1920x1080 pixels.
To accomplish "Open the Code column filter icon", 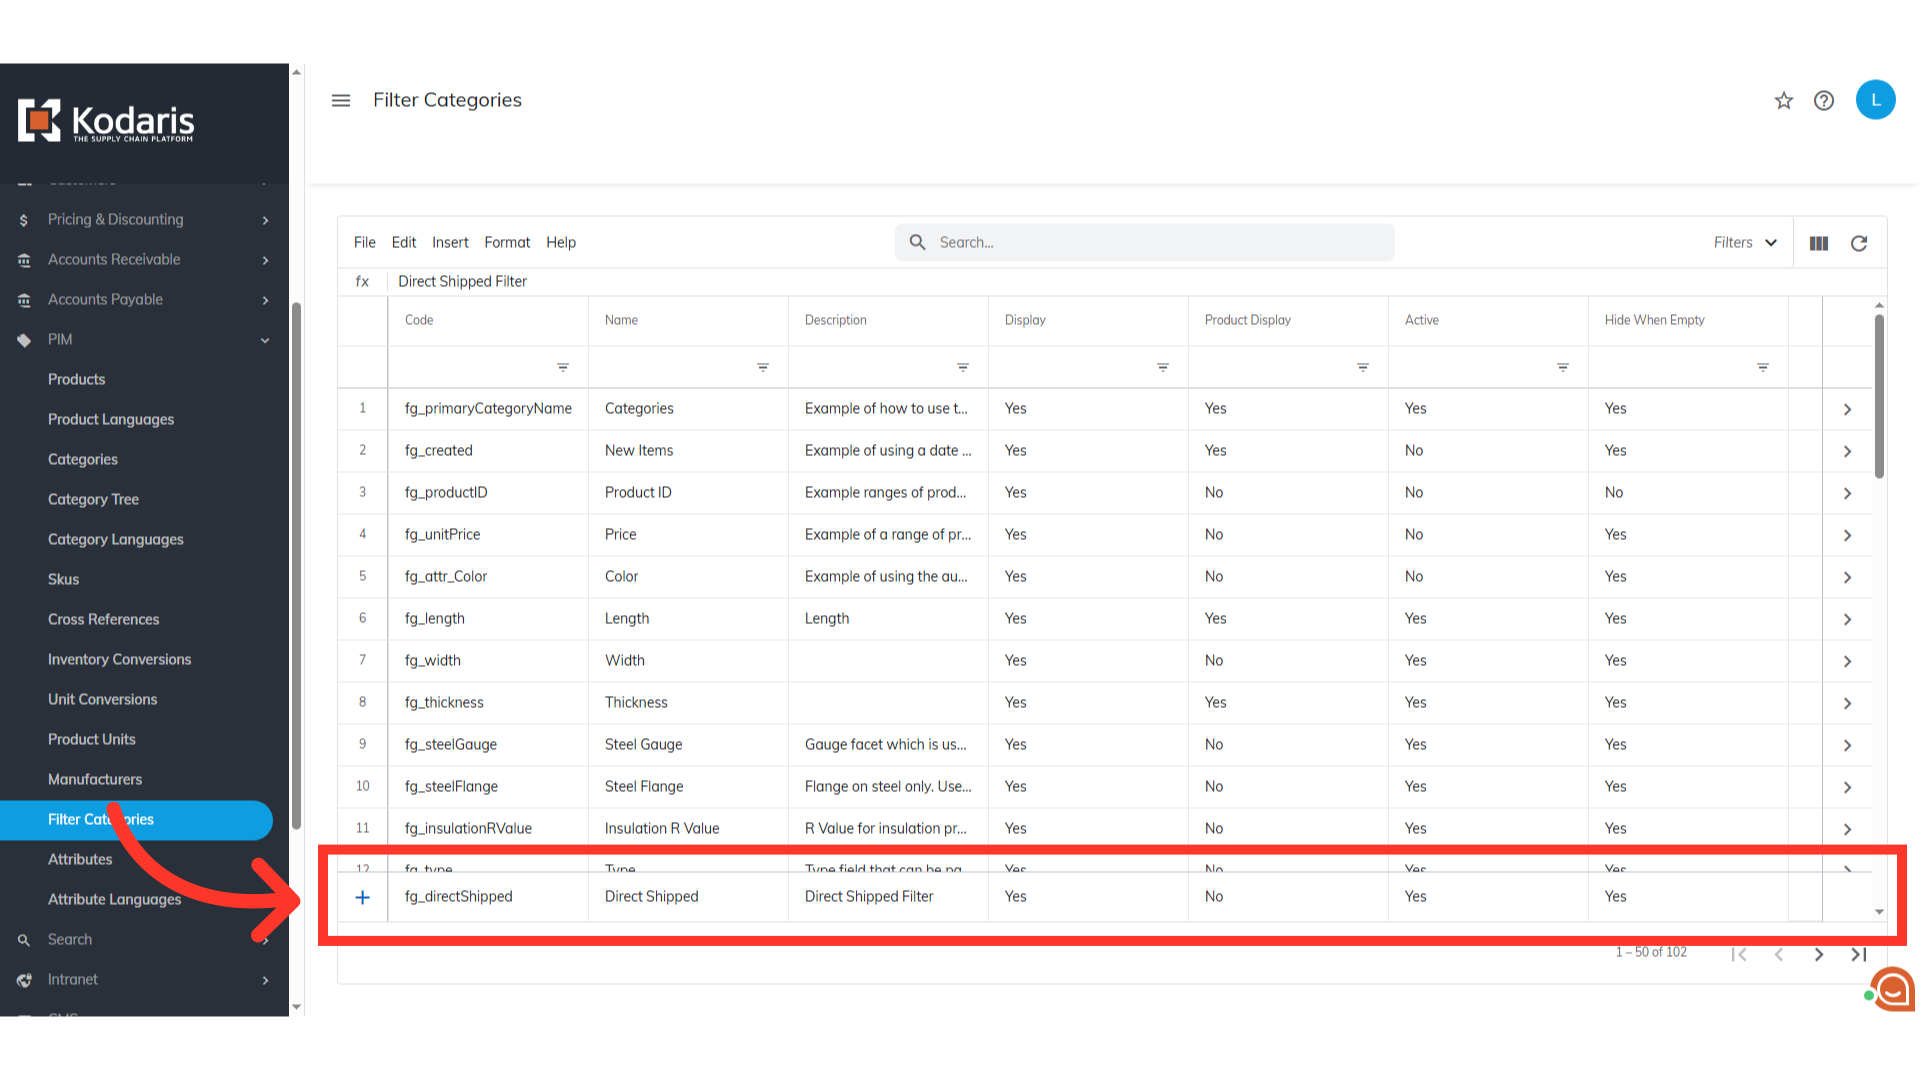I will click(x=563, y=367).
